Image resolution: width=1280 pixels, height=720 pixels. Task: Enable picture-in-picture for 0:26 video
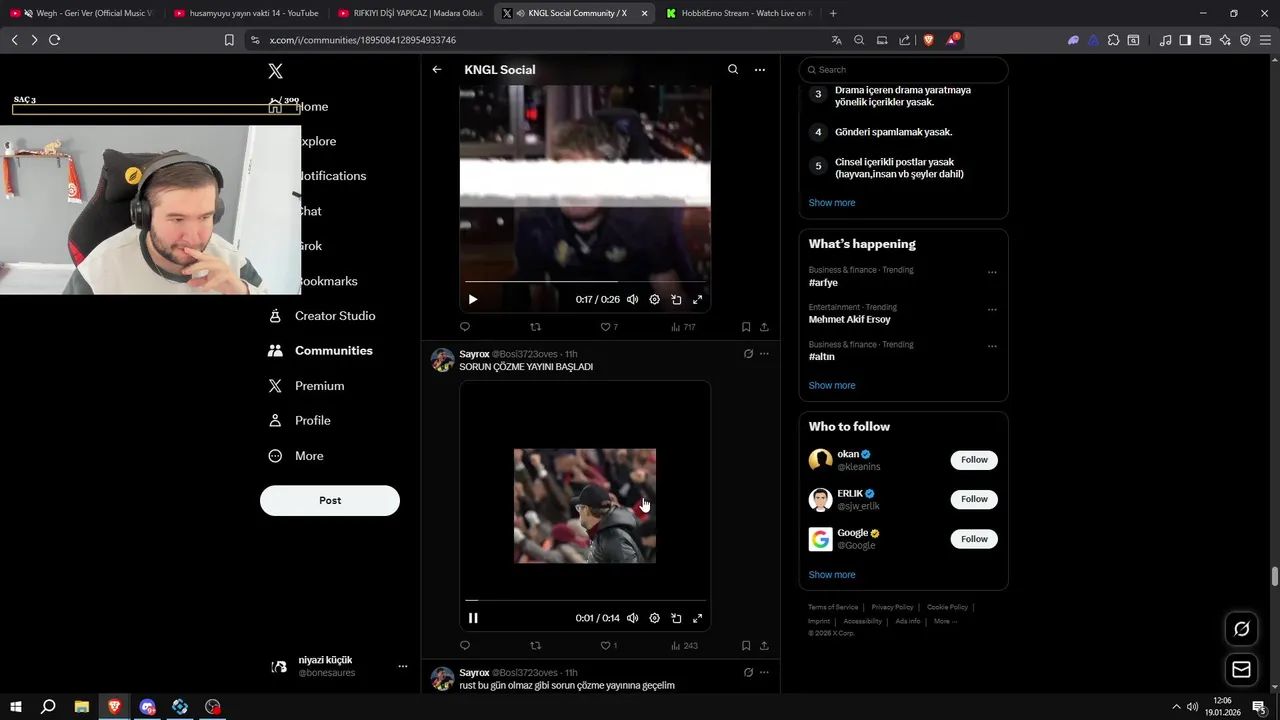coord(676,299)
